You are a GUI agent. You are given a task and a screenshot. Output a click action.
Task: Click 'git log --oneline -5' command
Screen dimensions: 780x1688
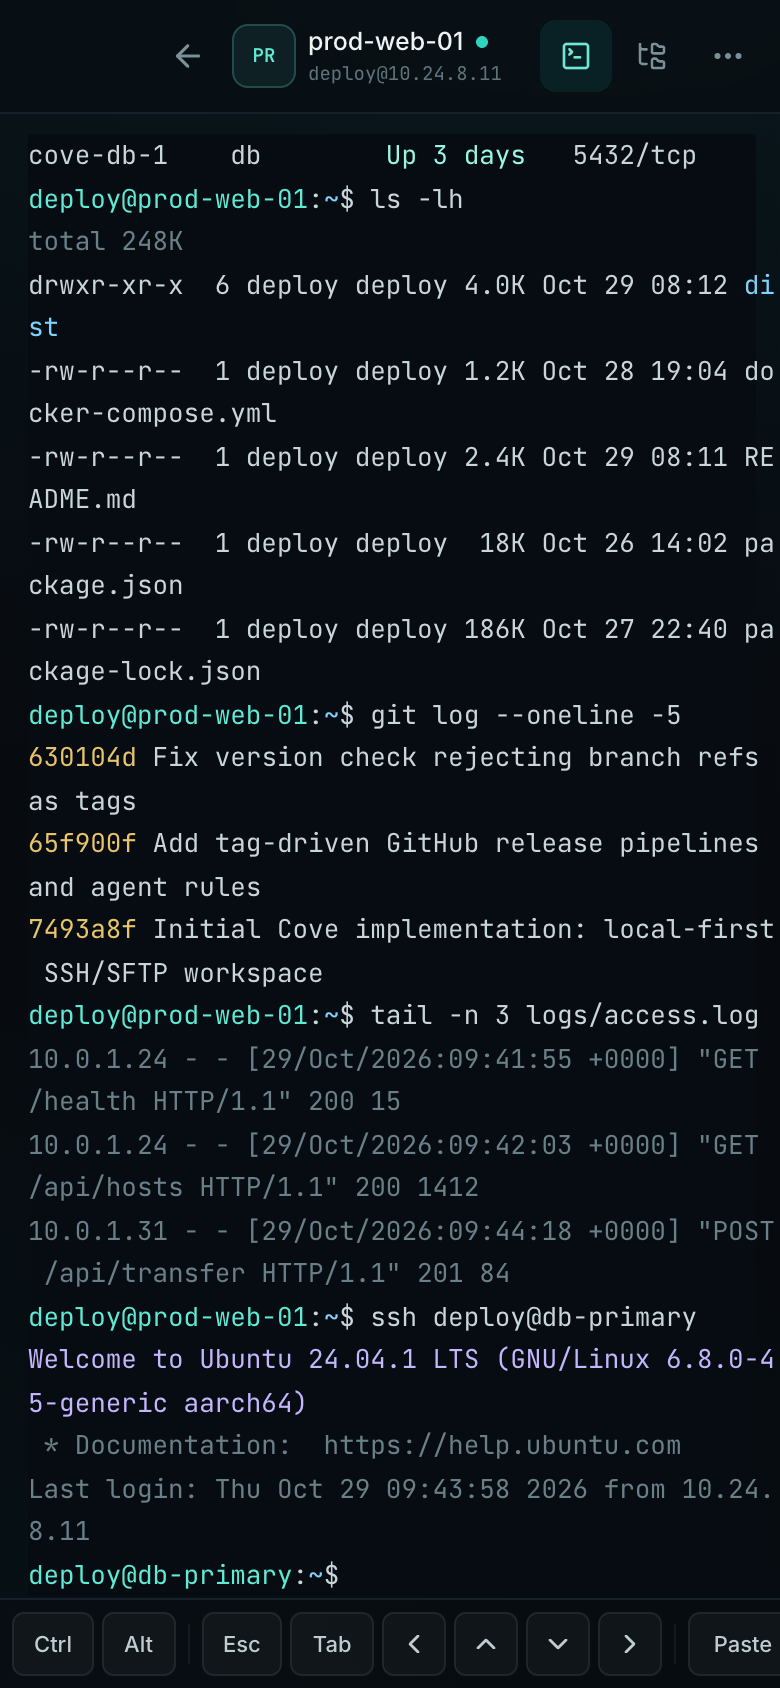[x=526, y=715]
